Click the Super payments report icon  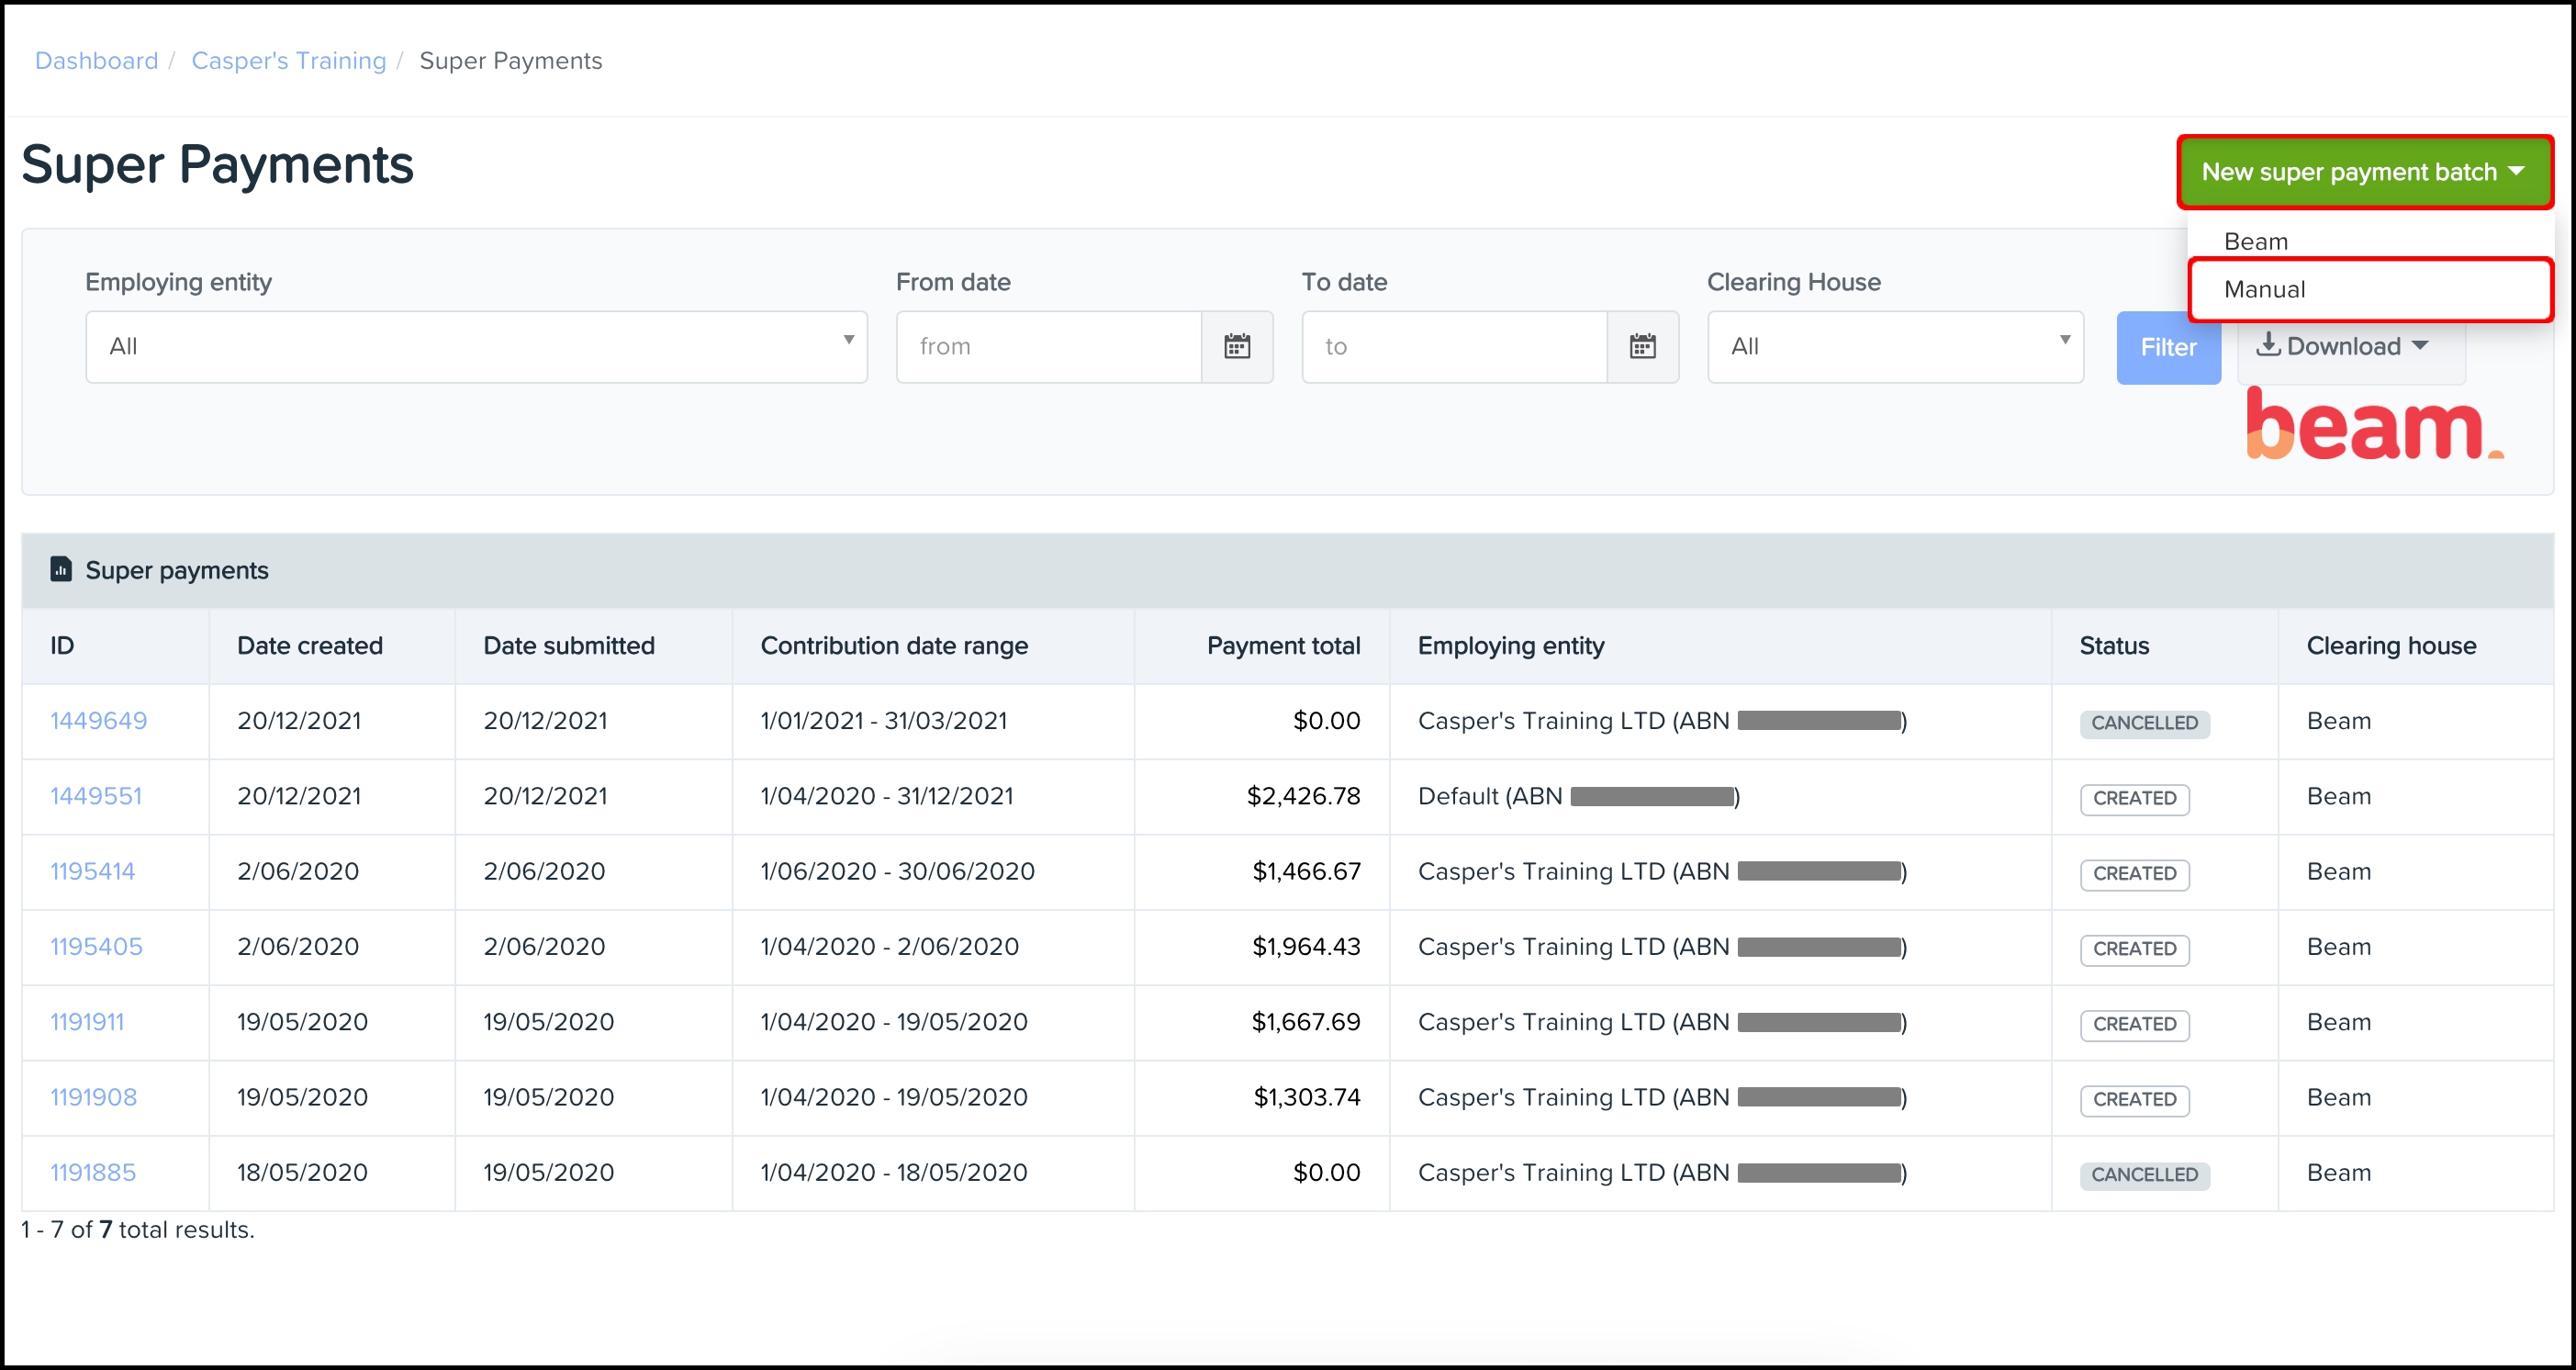[61, 569]
